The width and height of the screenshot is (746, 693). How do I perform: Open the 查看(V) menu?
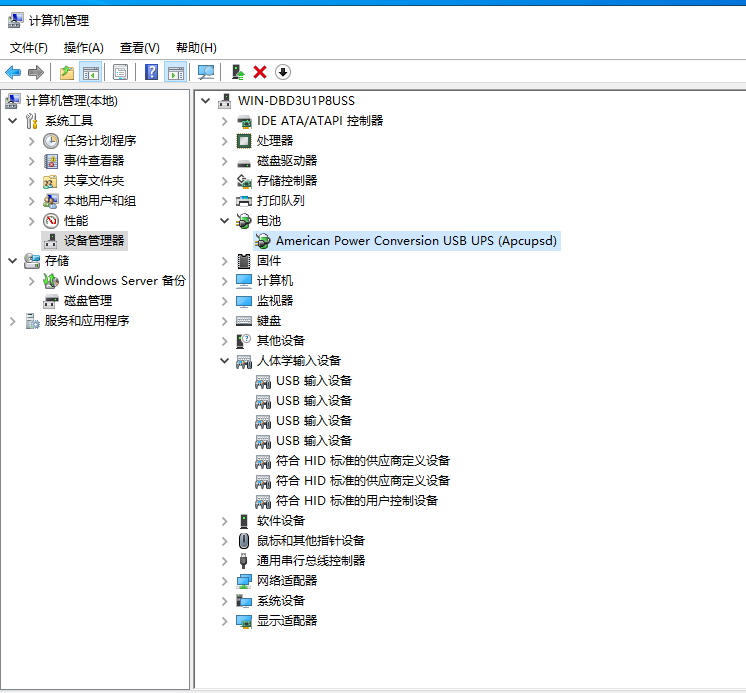click(139, 48)
